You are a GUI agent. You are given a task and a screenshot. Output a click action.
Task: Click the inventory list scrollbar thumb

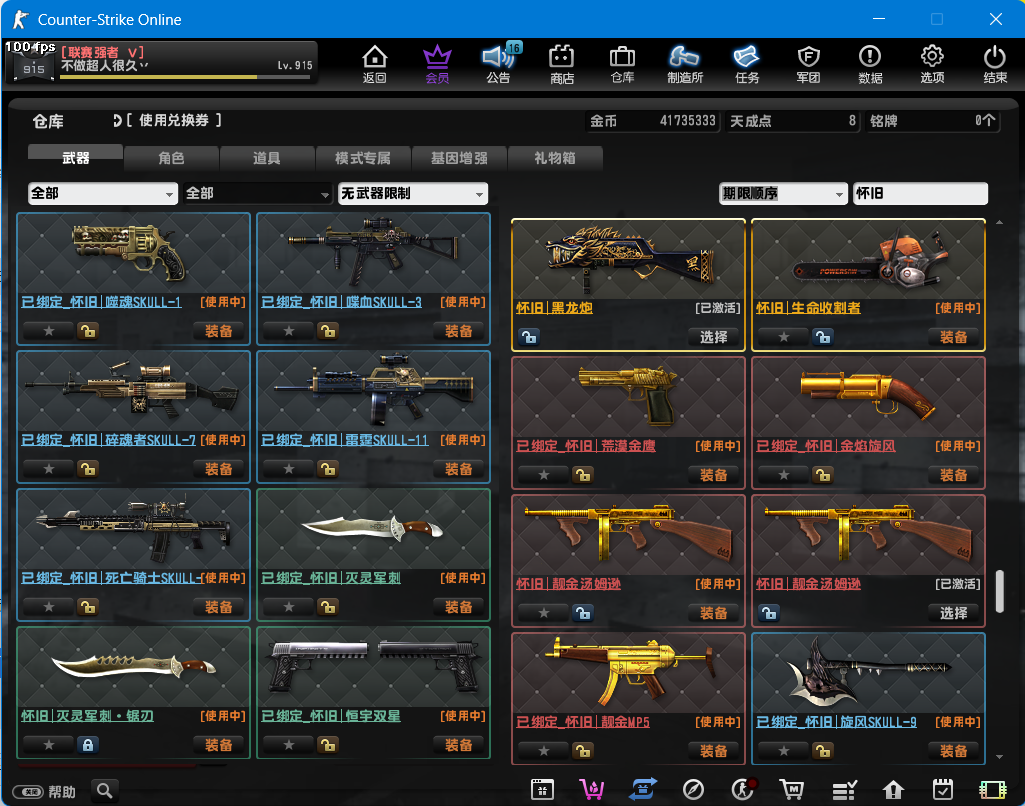1000,592
